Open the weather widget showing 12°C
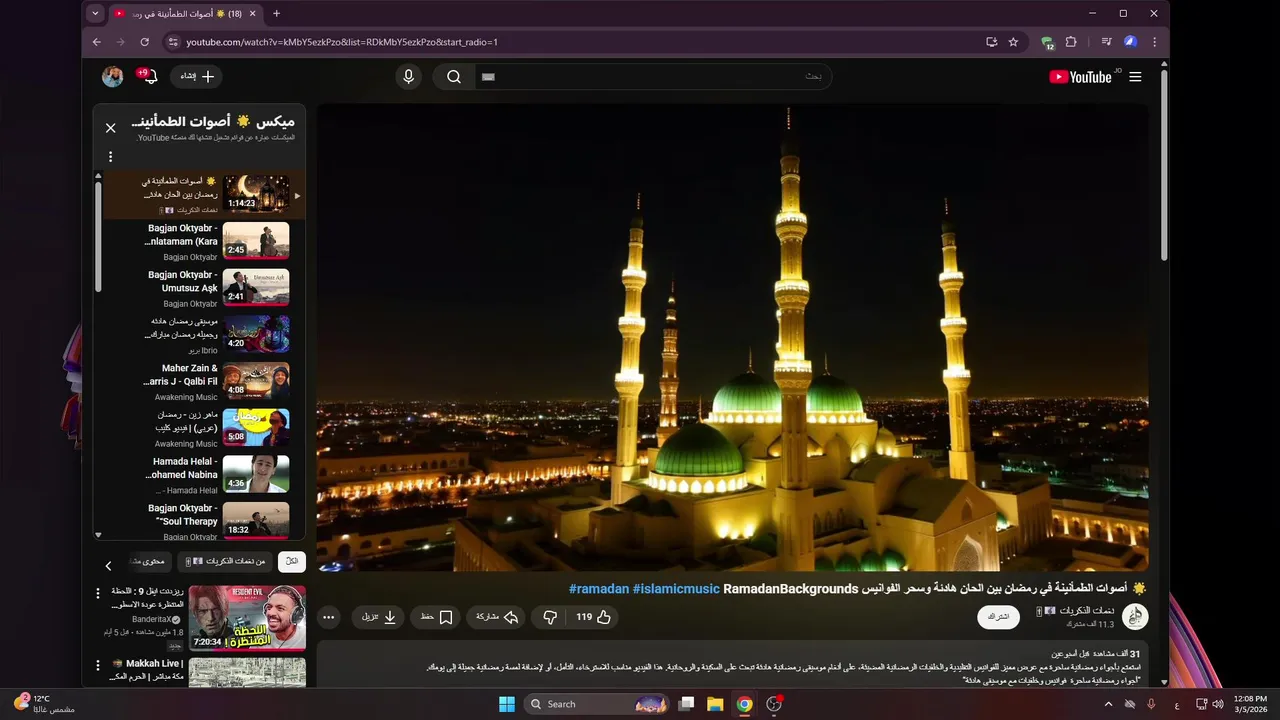This screenshot has width=1280, height=720. pyautogui.click(x=42, y=704)
